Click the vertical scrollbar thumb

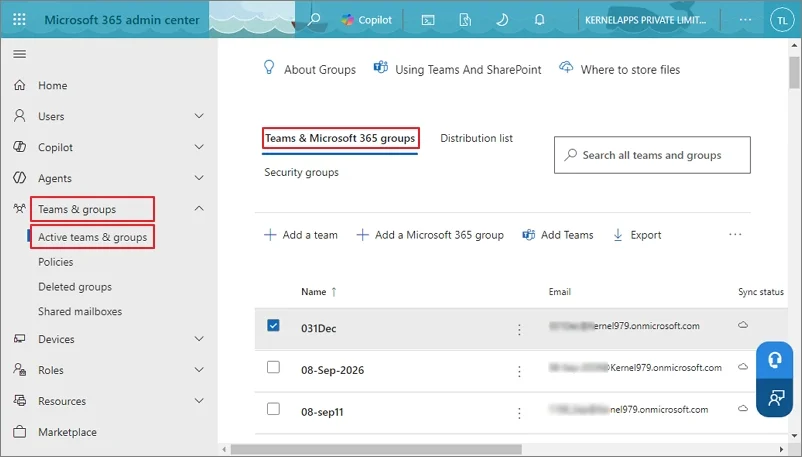point(794,72)
